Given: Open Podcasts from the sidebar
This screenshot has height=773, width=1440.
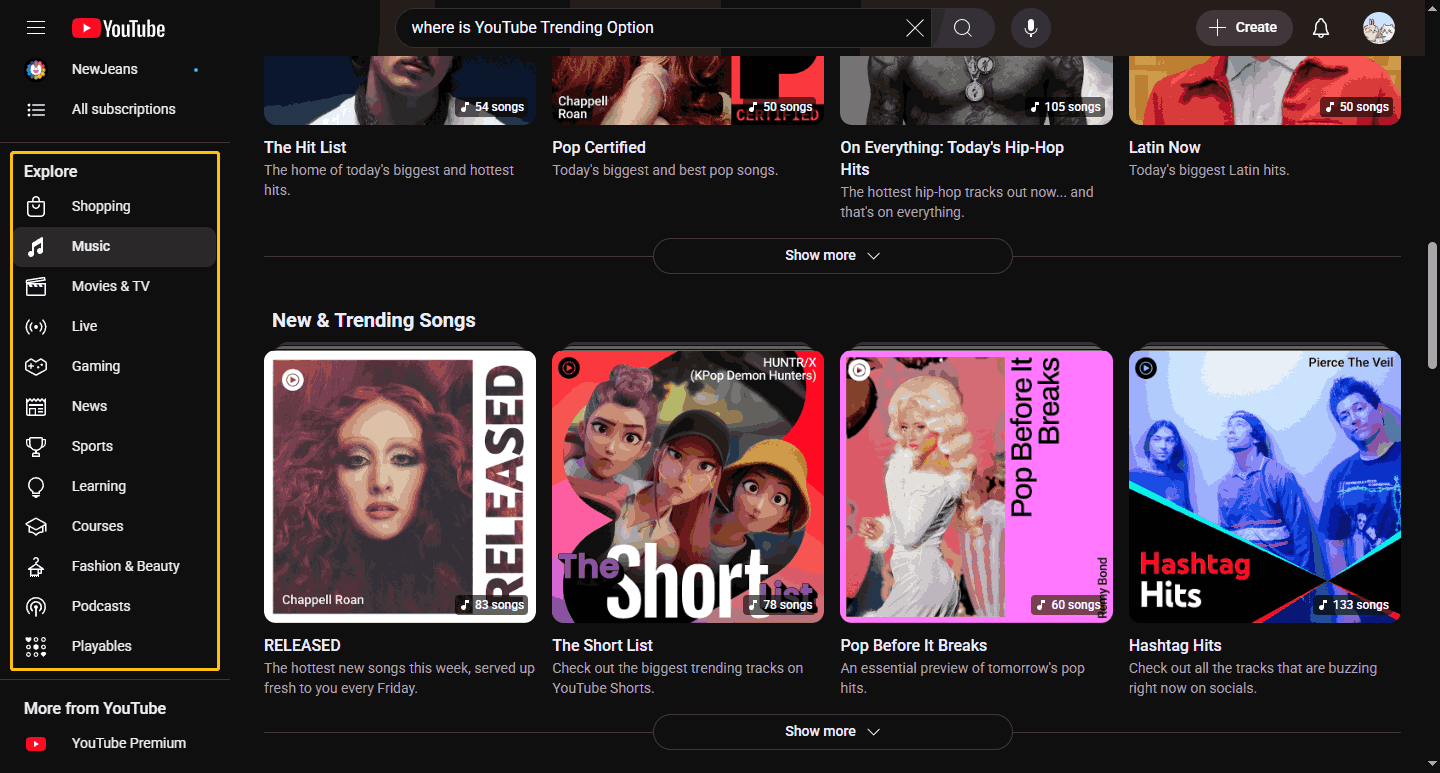Looking at the screenshot, I should (114, 606).
